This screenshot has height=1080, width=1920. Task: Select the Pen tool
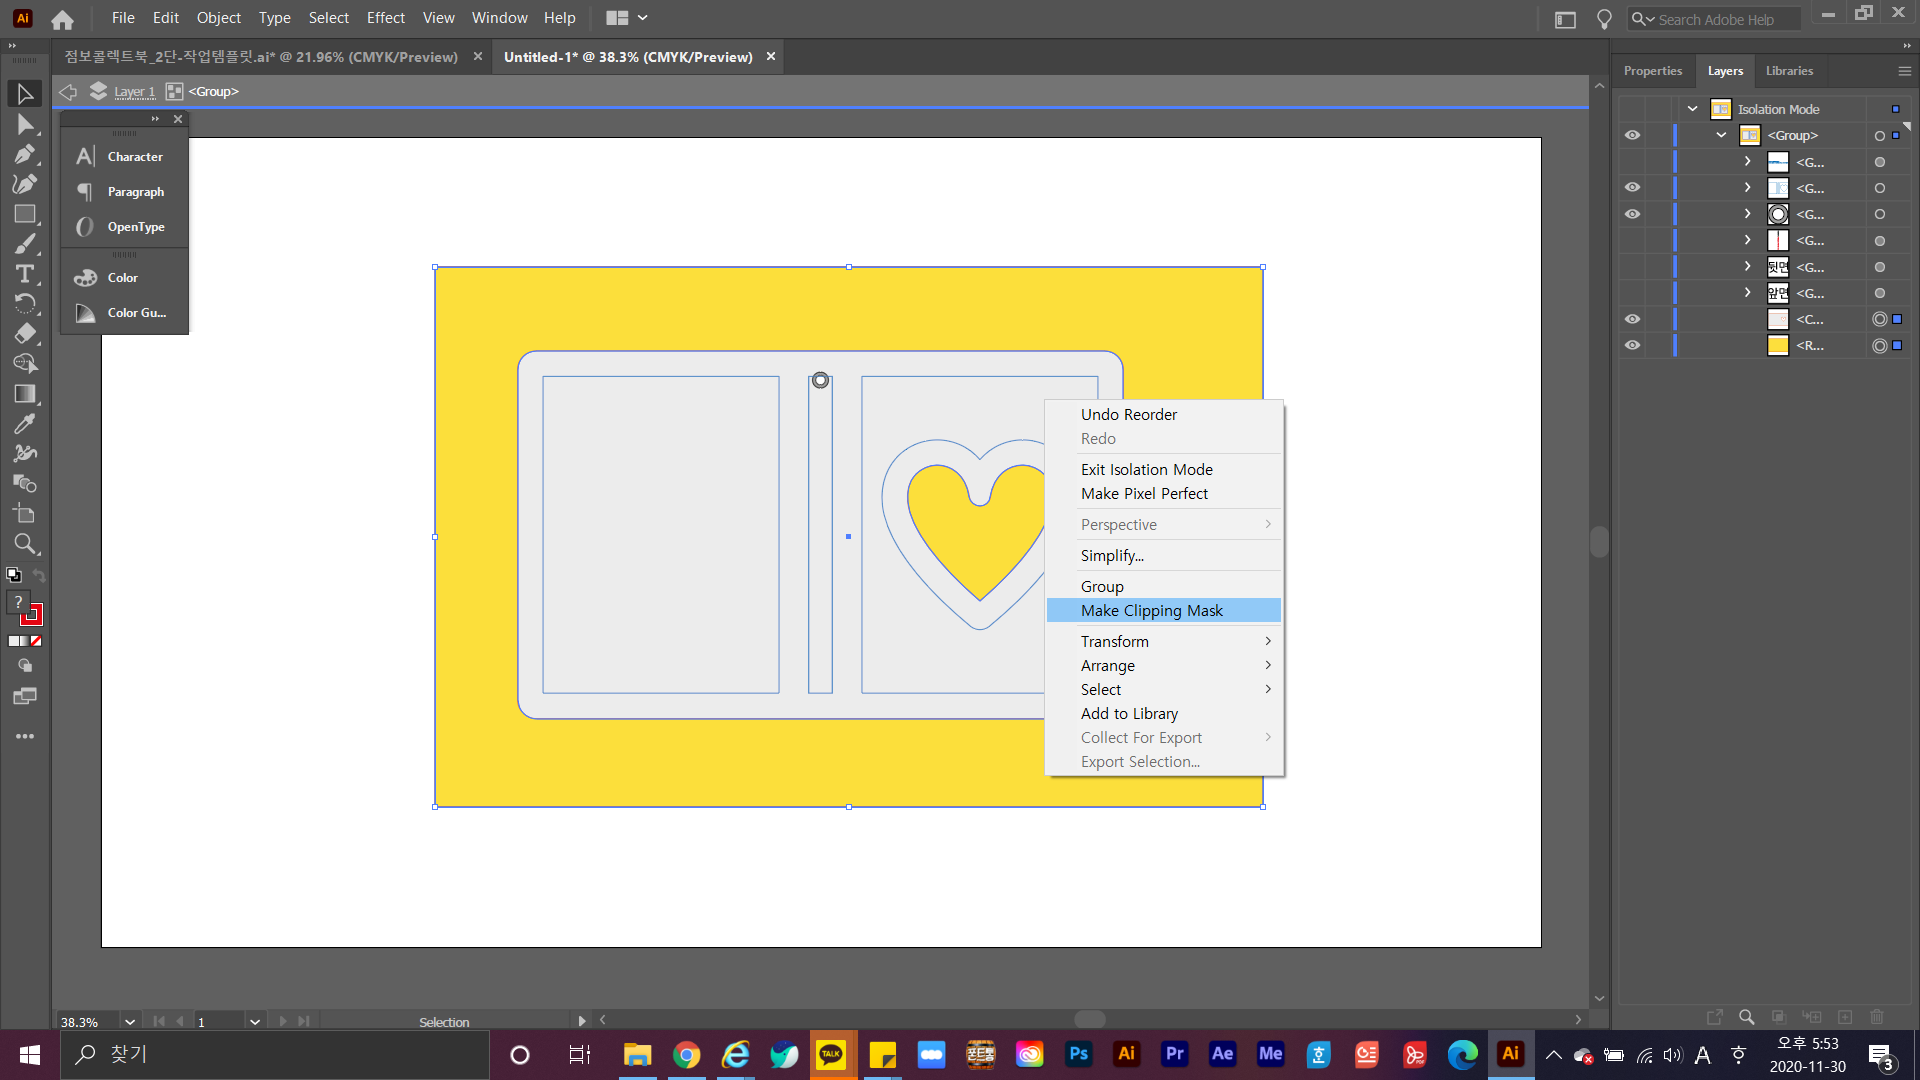coord(25,154)
